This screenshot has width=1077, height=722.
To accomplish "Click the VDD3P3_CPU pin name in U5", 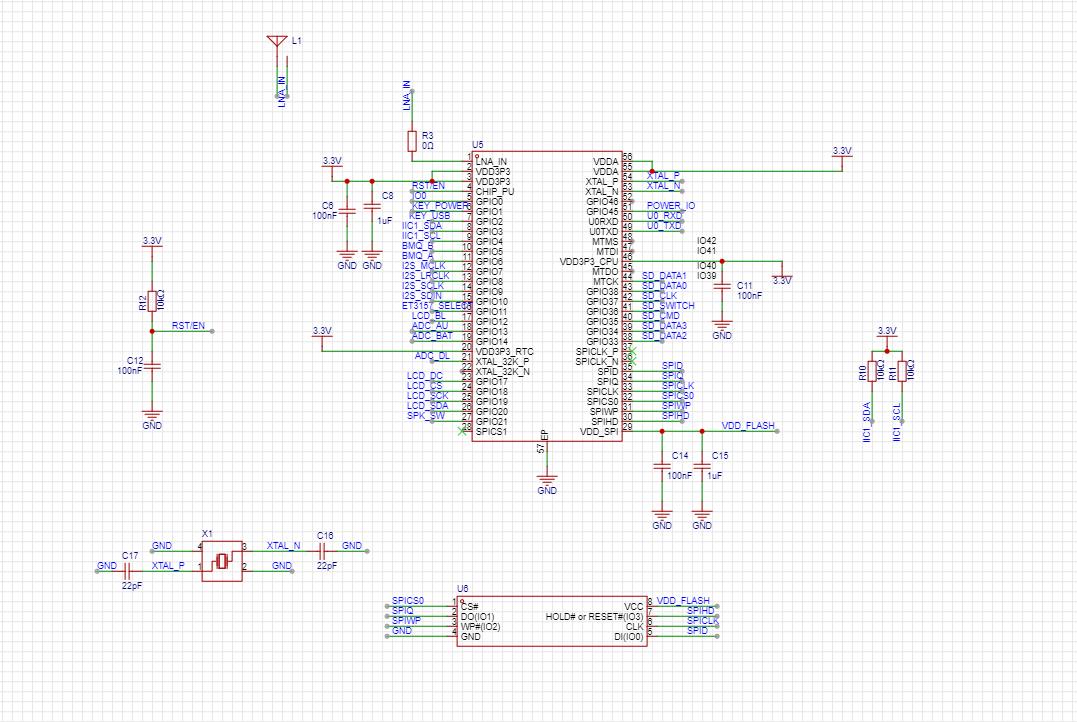I will 589,262.
